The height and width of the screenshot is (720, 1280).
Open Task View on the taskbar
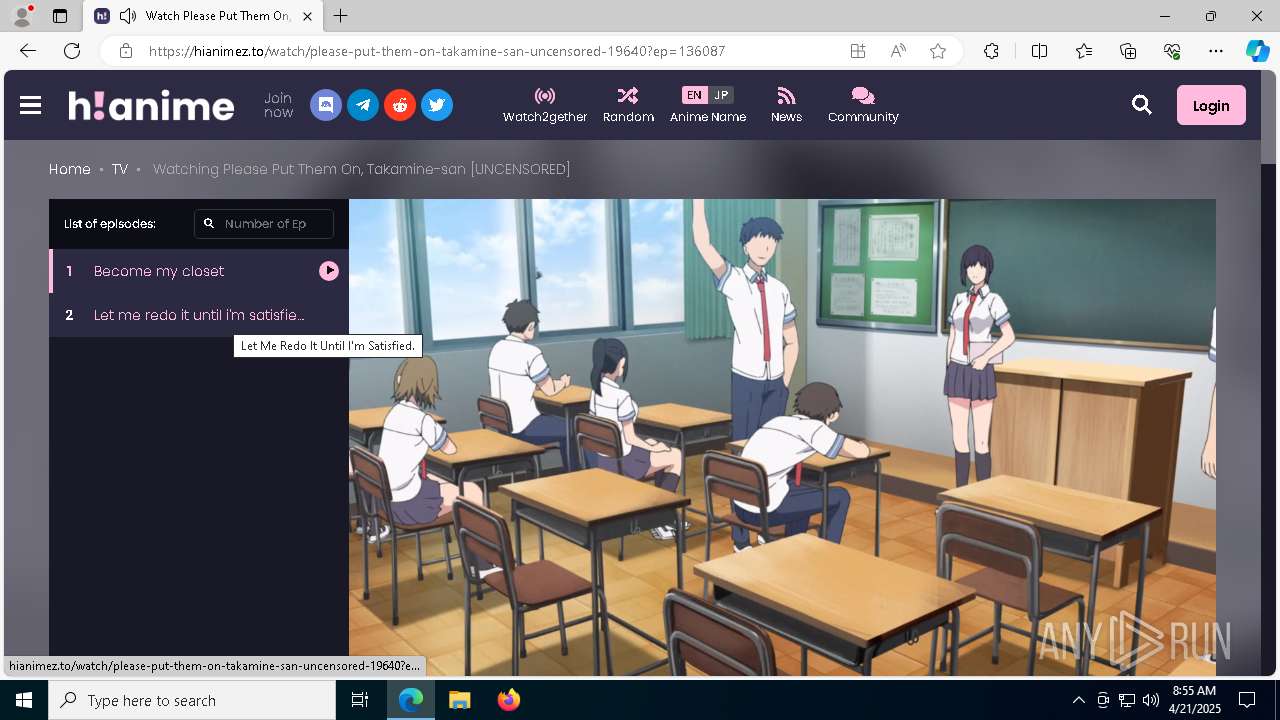pyautogui.click(x=360, y=700)
